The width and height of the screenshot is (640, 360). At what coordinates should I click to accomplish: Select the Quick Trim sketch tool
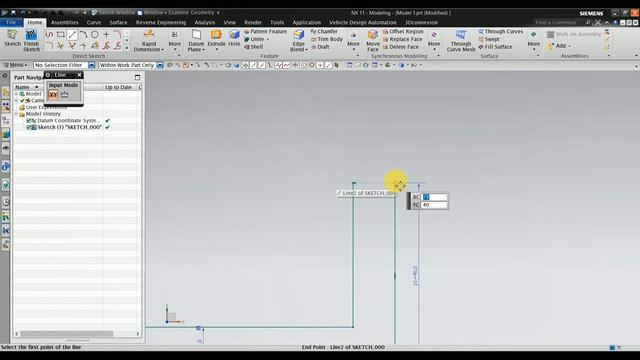coord(60,46)
